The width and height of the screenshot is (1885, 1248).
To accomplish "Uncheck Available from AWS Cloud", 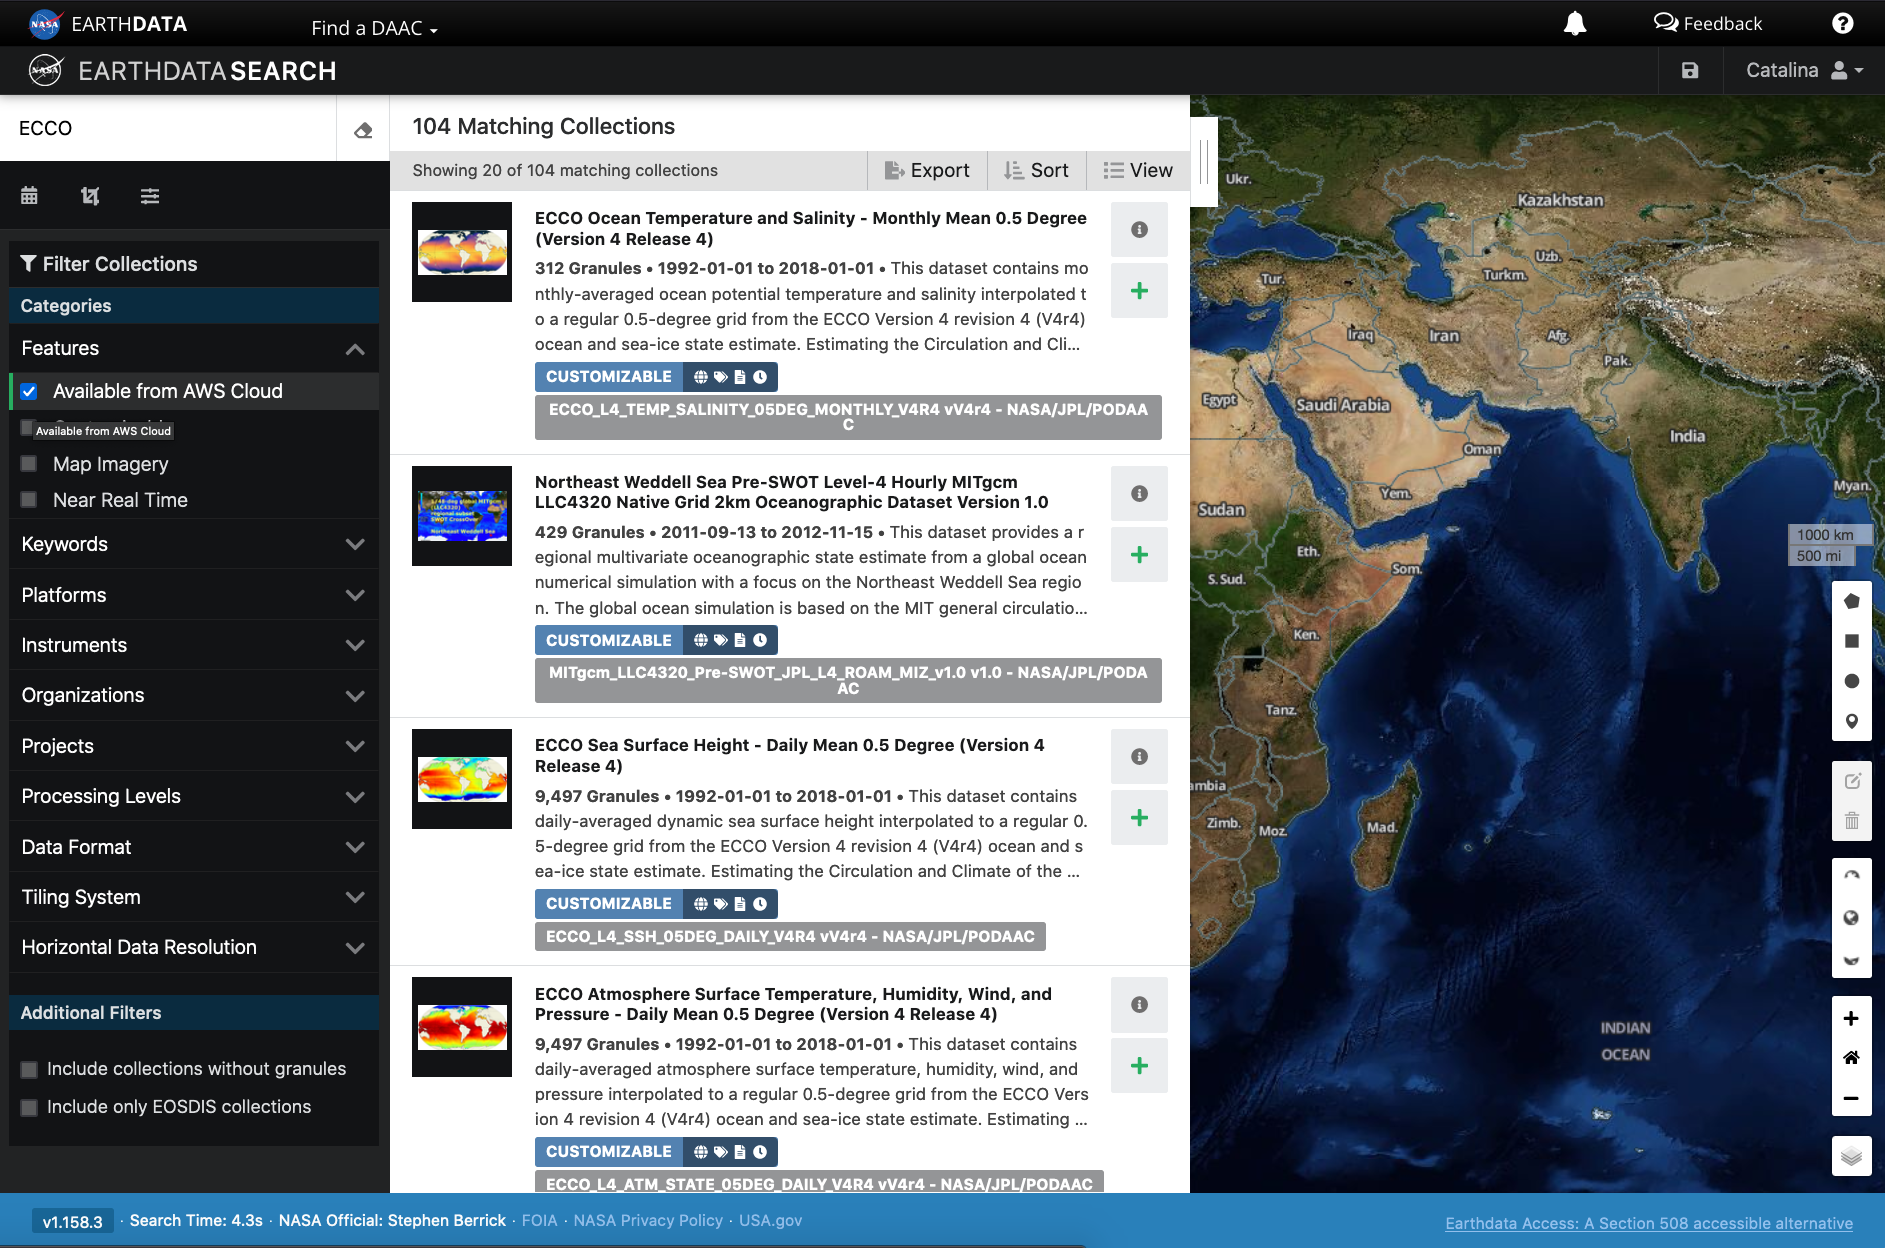I will 29,392.
